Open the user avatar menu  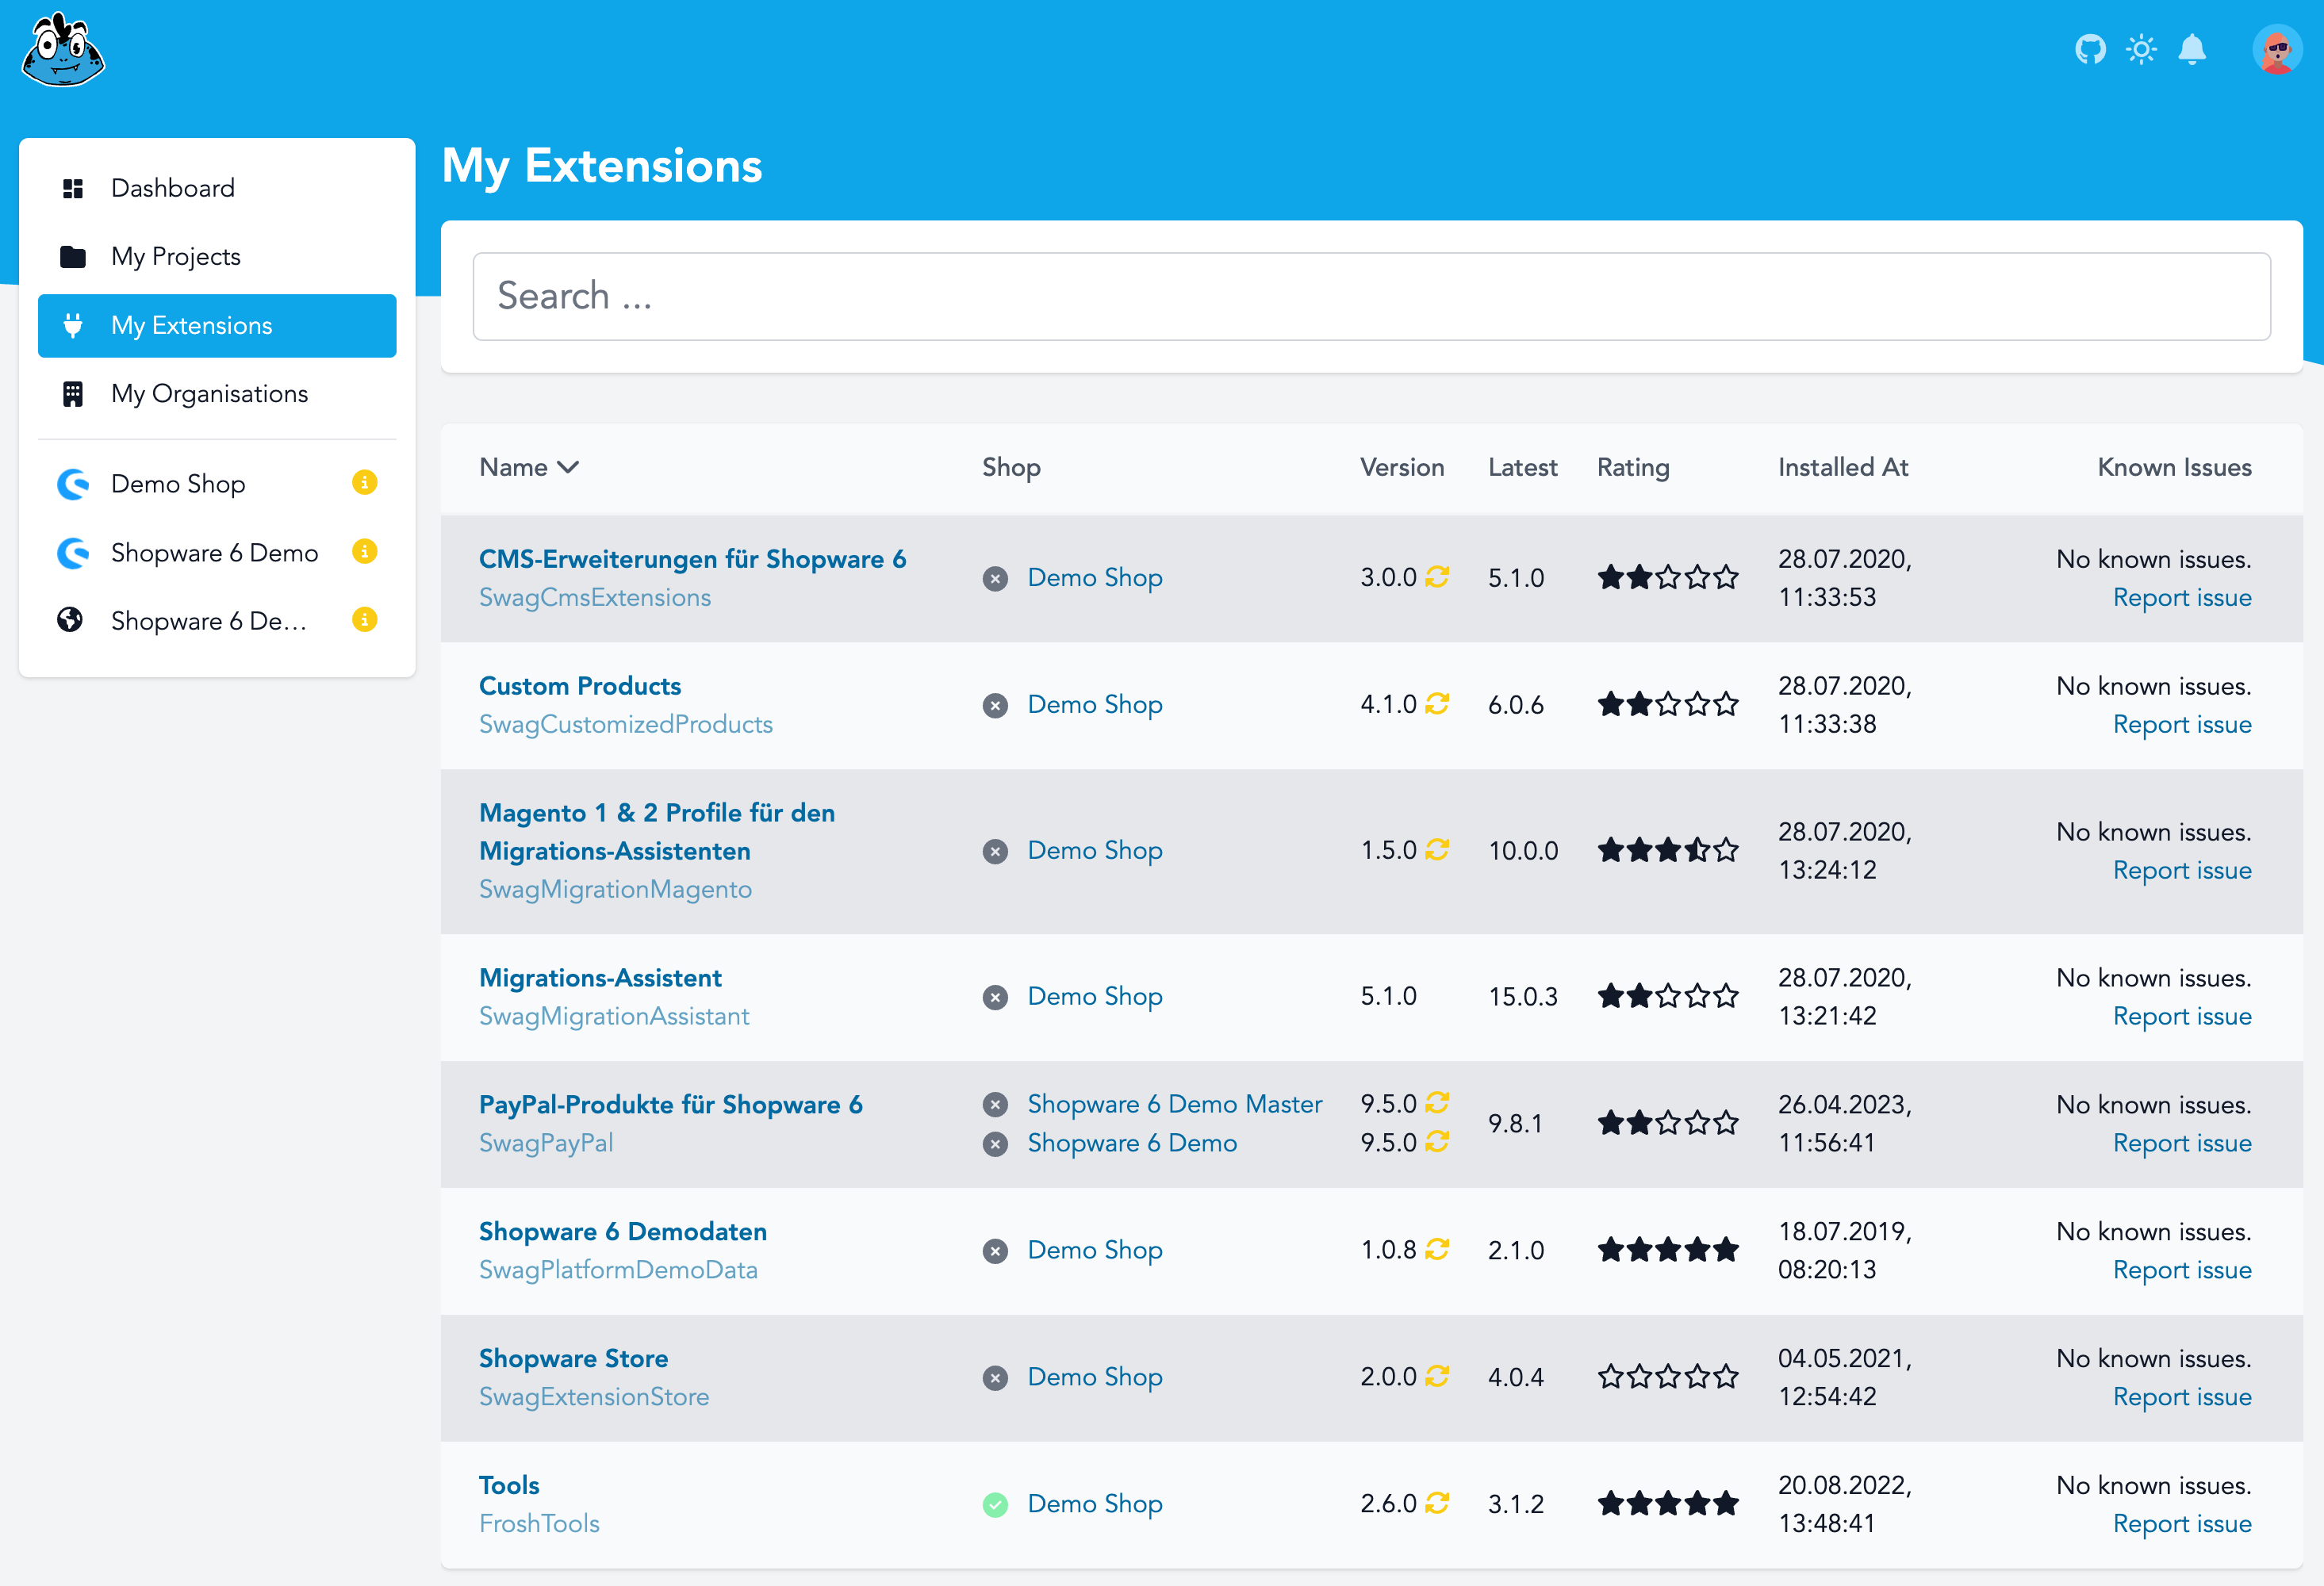tap(2277, 49)
